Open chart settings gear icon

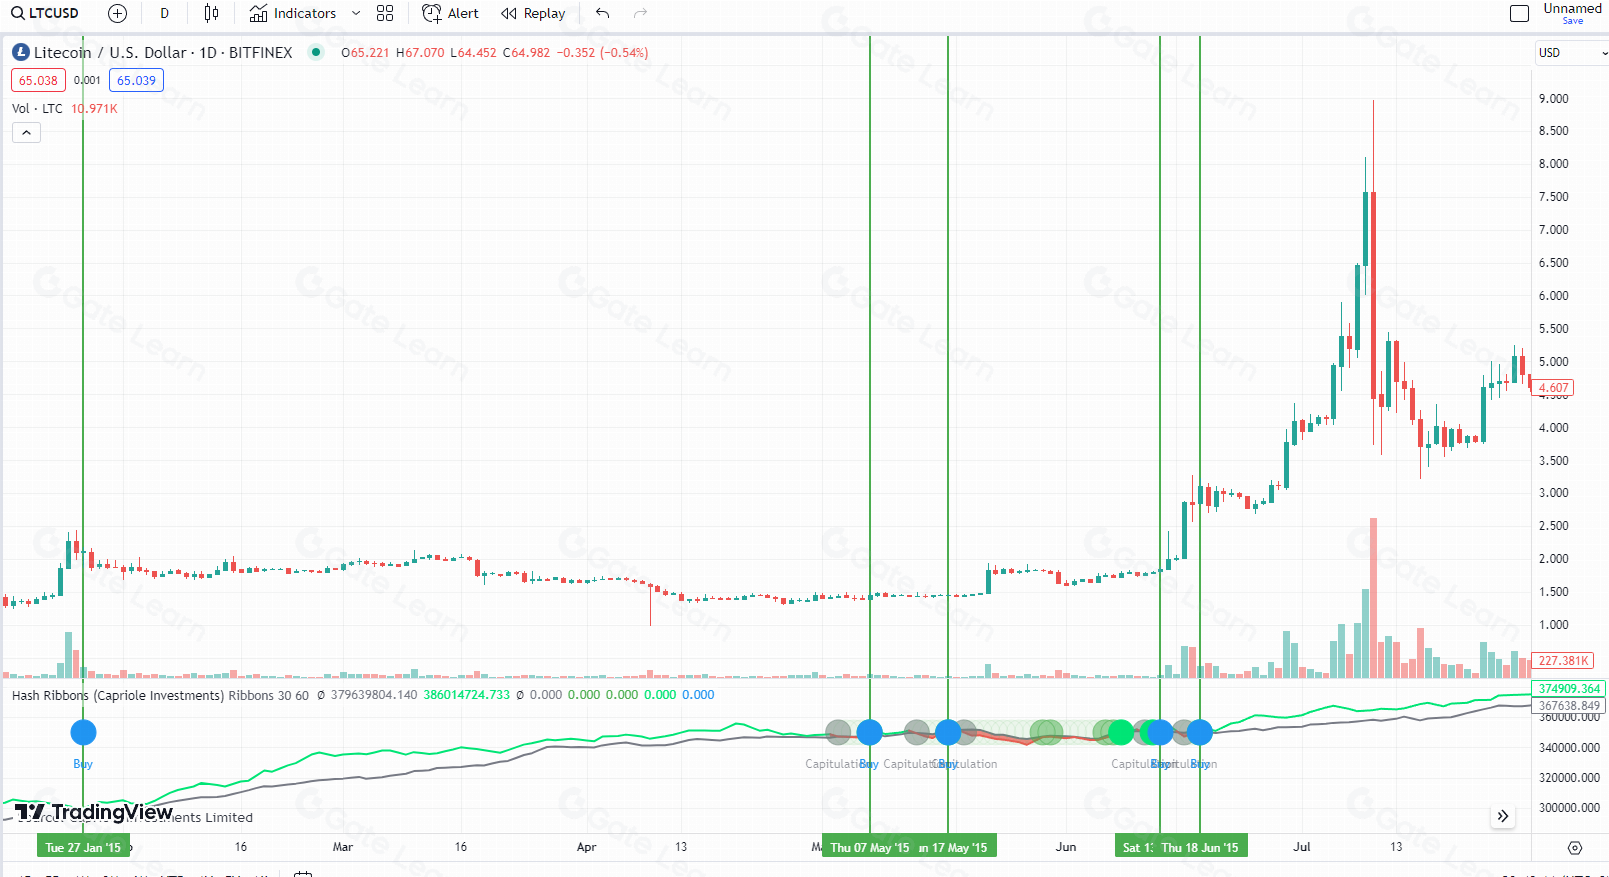pos(1575,847)
